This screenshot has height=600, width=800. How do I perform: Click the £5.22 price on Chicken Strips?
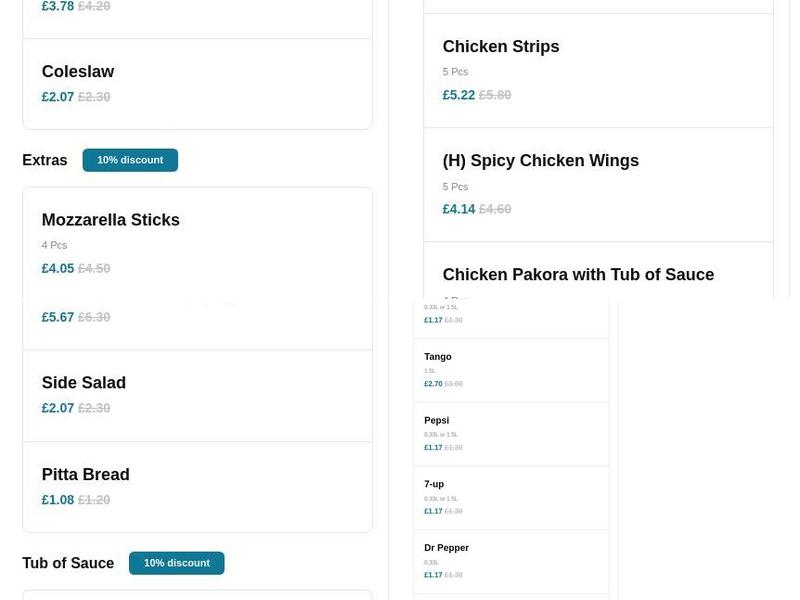(458, 94)
